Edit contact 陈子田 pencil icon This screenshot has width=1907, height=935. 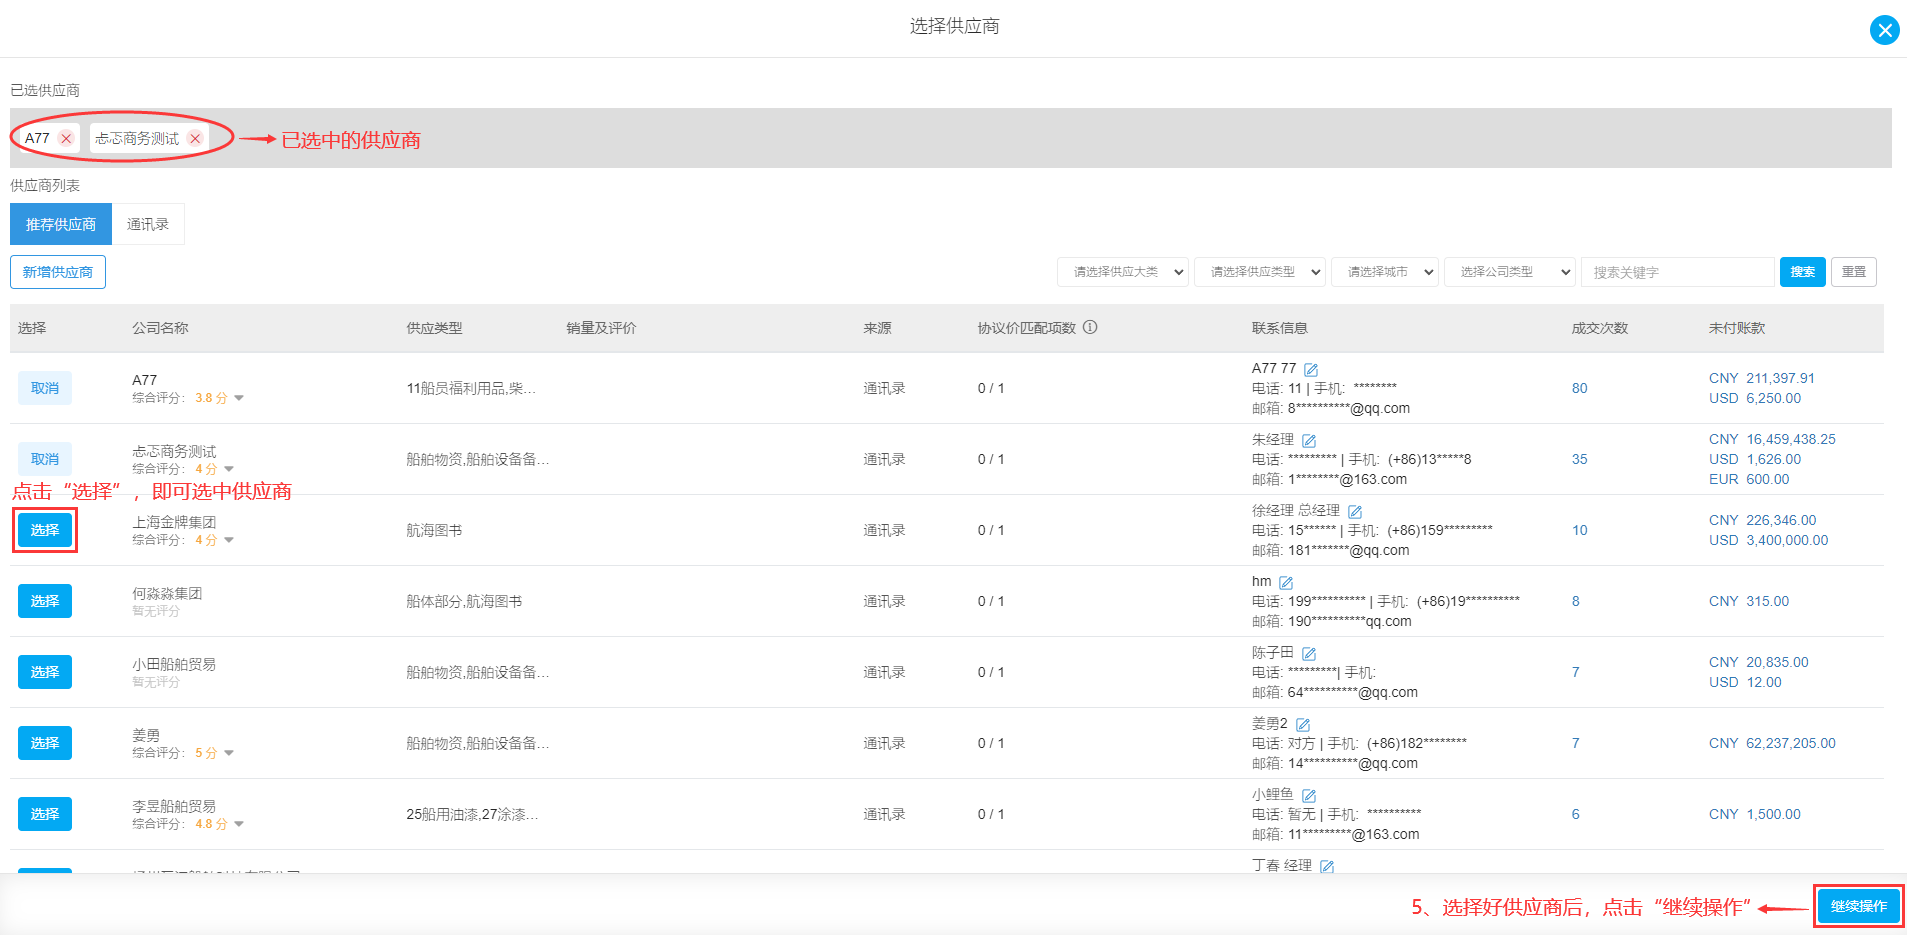click(x=1309, y=653)
